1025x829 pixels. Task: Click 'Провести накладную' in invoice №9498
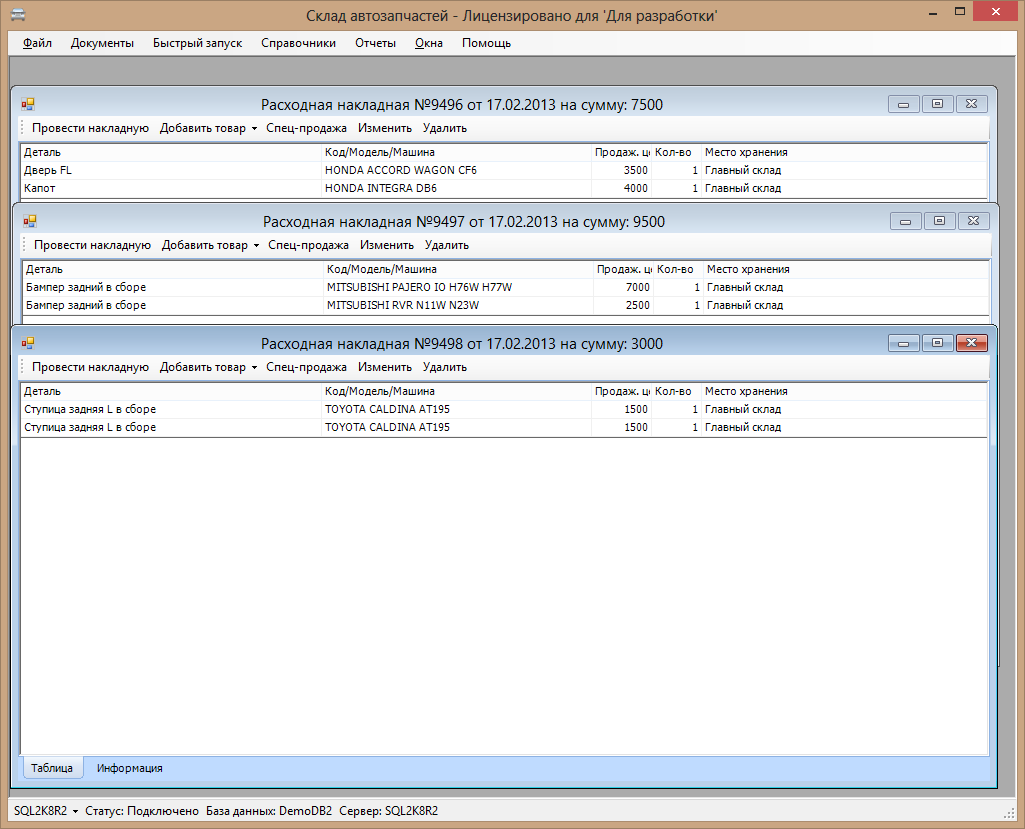coord(90,367)
